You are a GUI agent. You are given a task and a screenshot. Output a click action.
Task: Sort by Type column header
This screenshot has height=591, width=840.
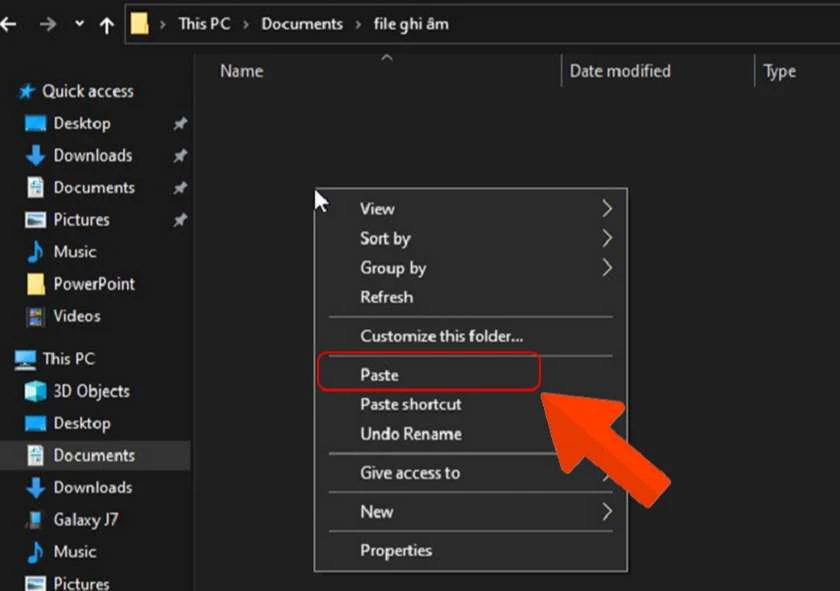click(x=779, y=71)
